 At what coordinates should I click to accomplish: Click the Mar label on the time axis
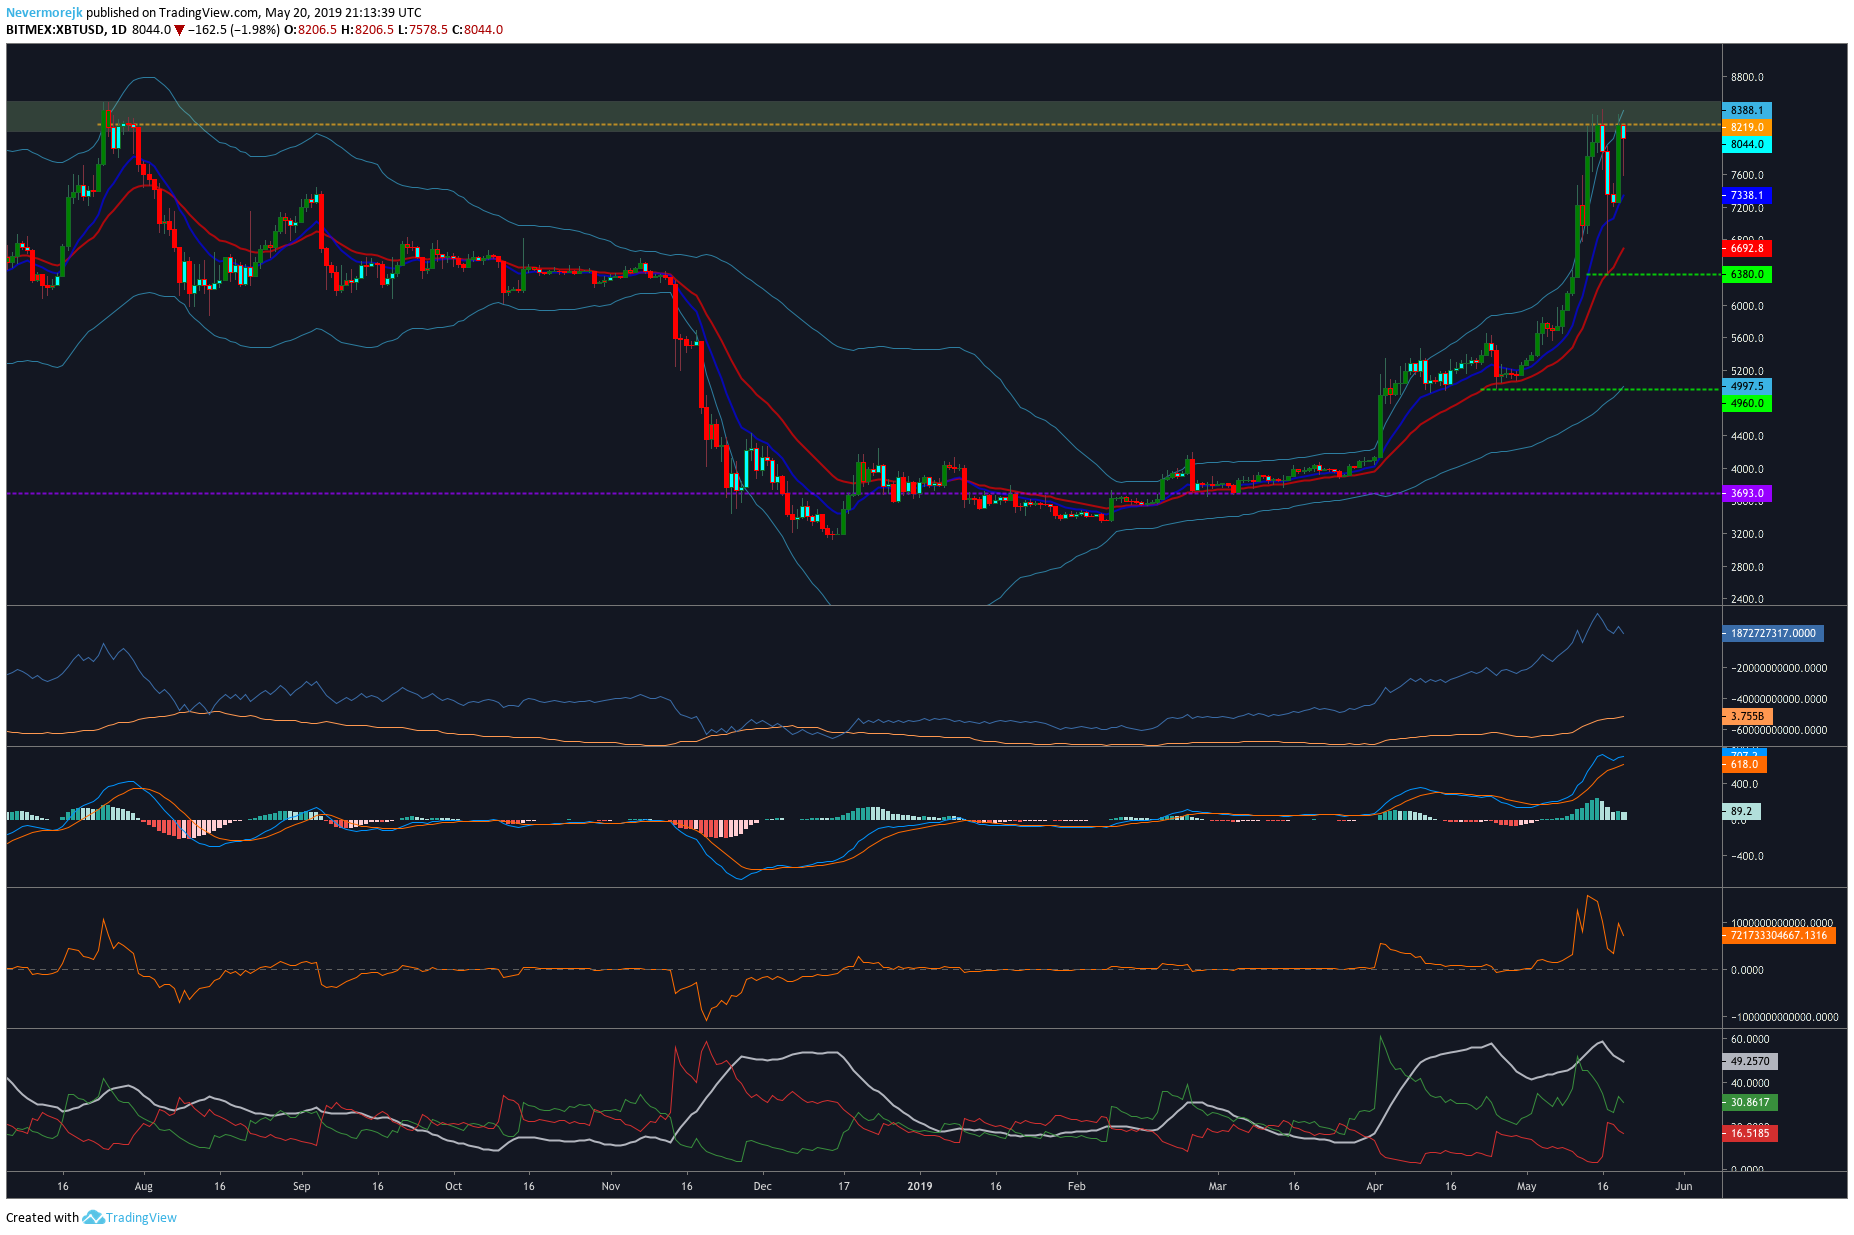1217,1186
